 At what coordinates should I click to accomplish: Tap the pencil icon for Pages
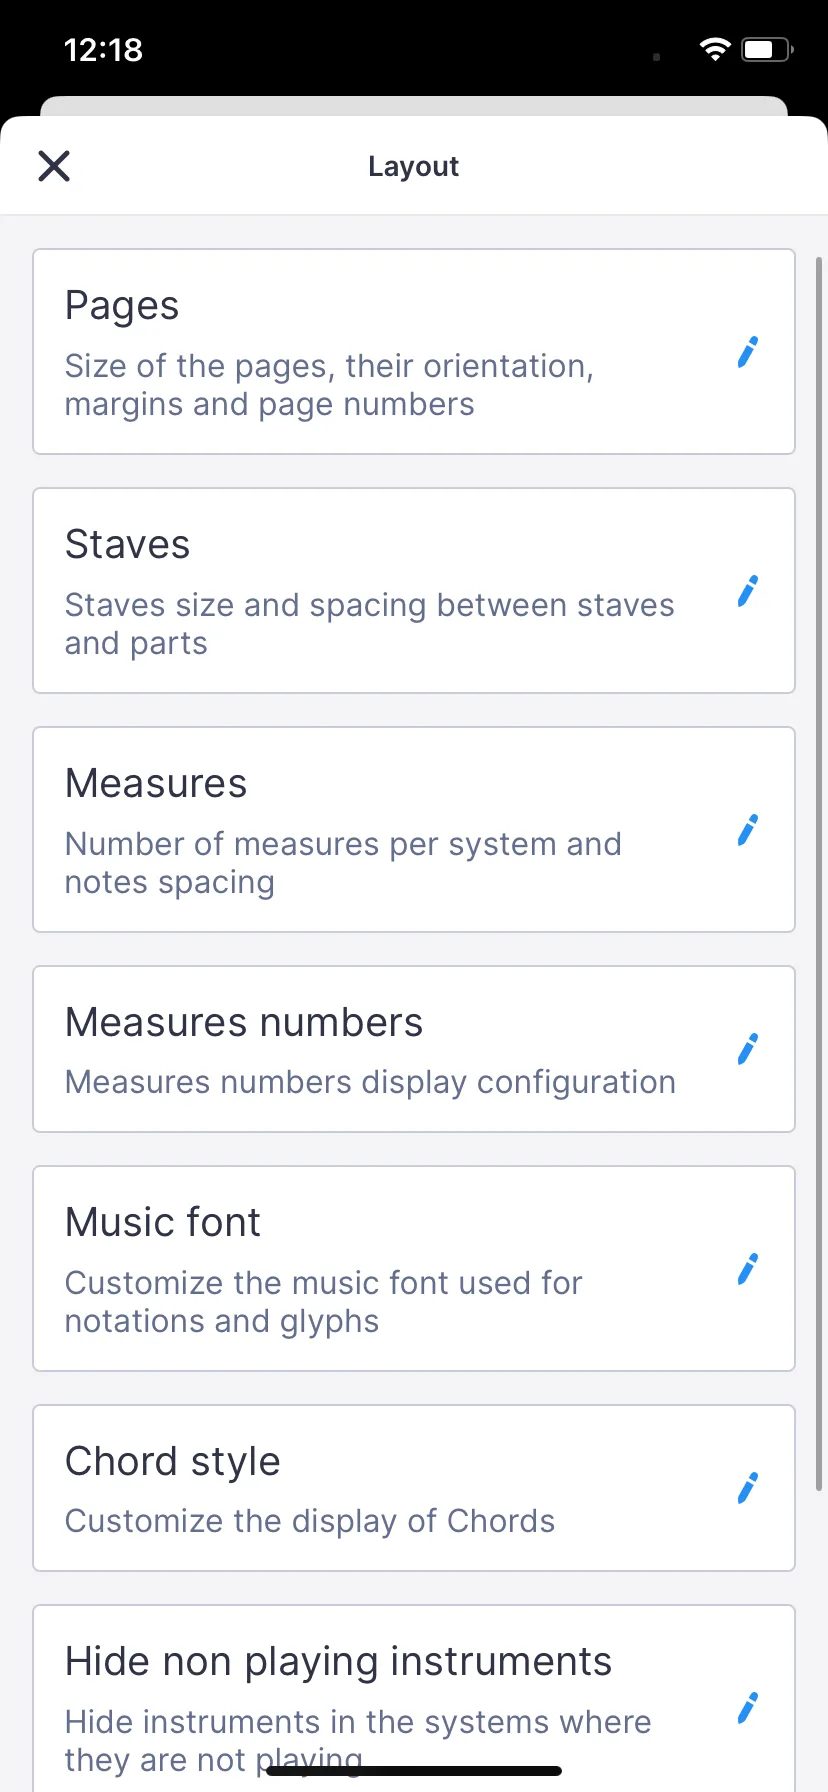(747, 352)
